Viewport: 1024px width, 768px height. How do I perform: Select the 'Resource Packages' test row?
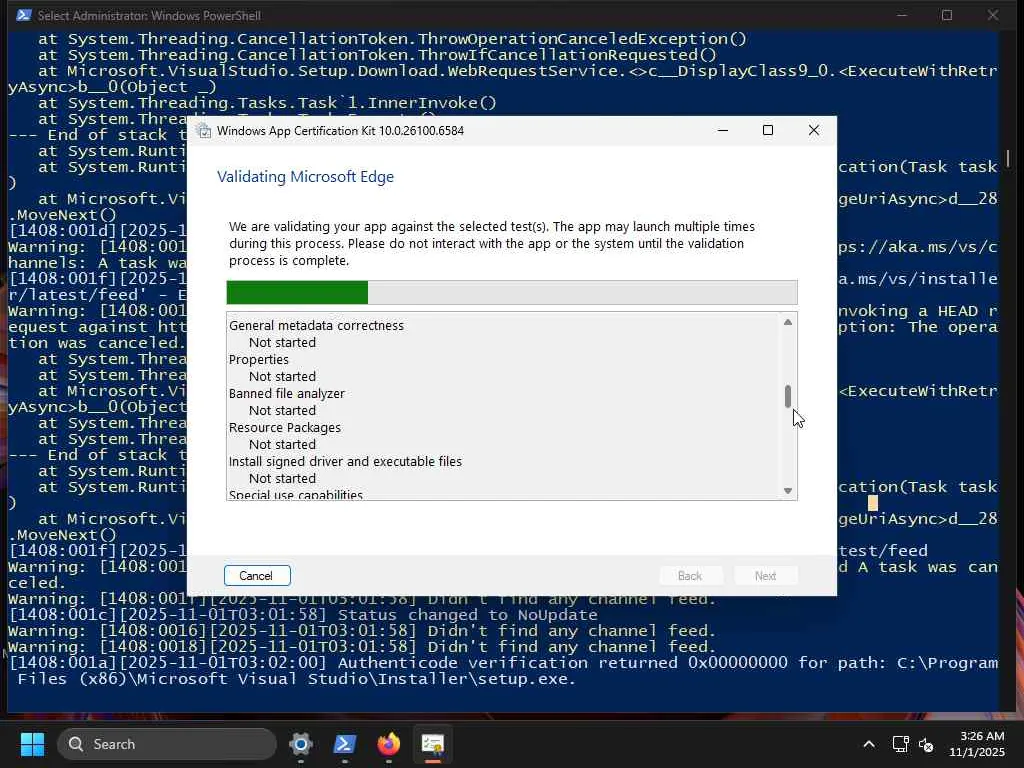pos(285,427)
